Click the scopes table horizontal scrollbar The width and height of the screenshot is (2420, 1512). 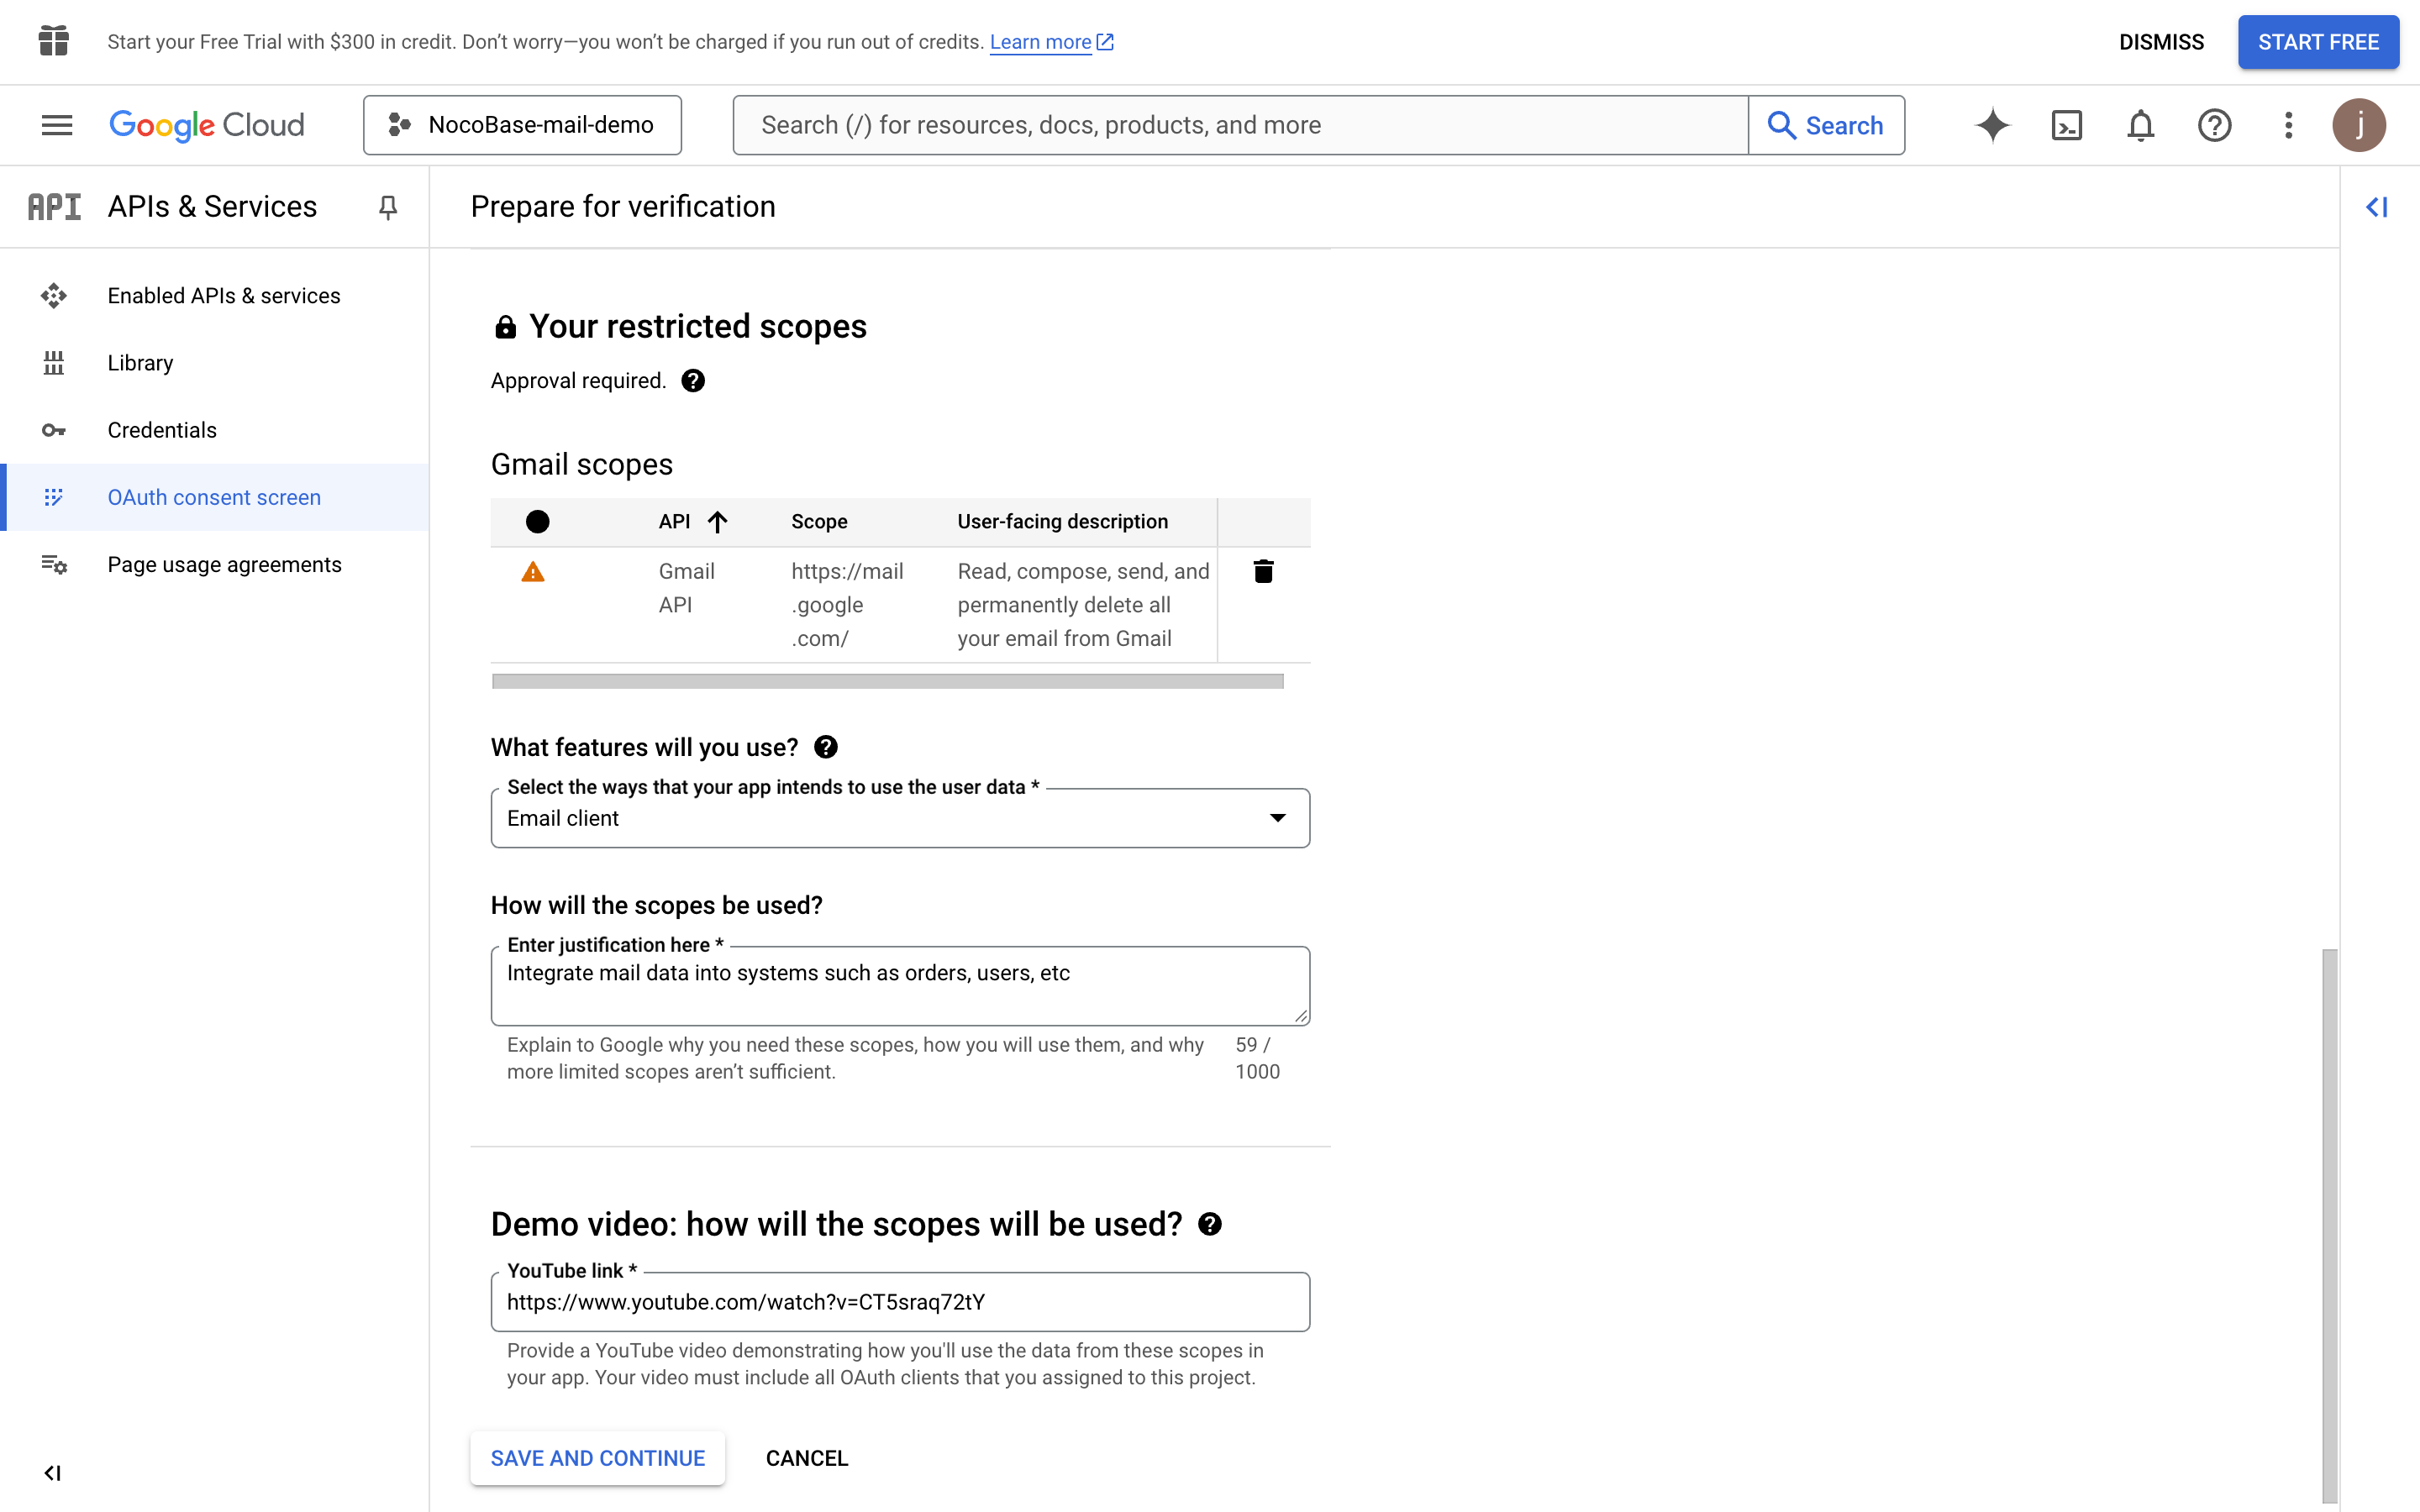887,681
